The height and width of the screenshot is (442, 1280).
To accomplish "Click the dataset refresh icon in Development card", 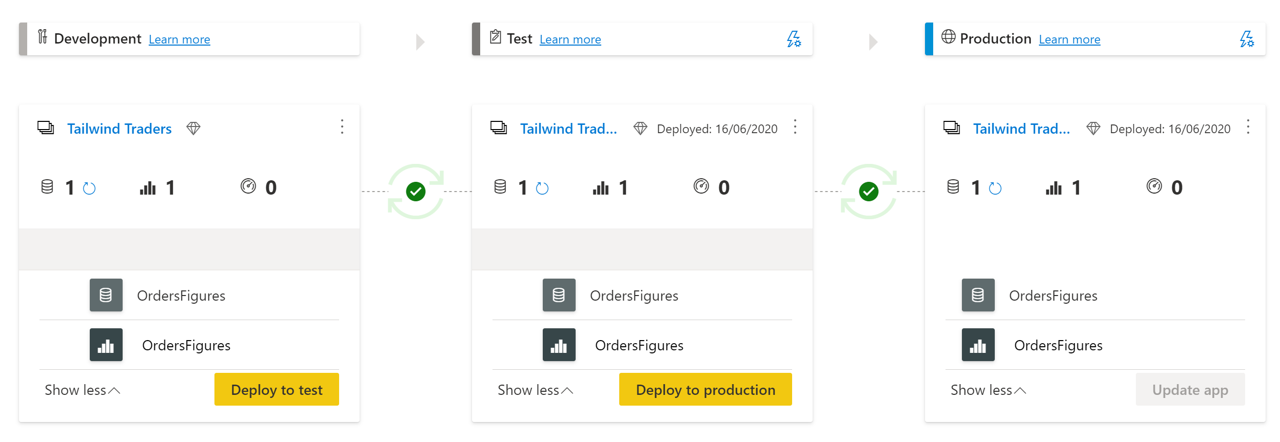I will tap(89, 188).
